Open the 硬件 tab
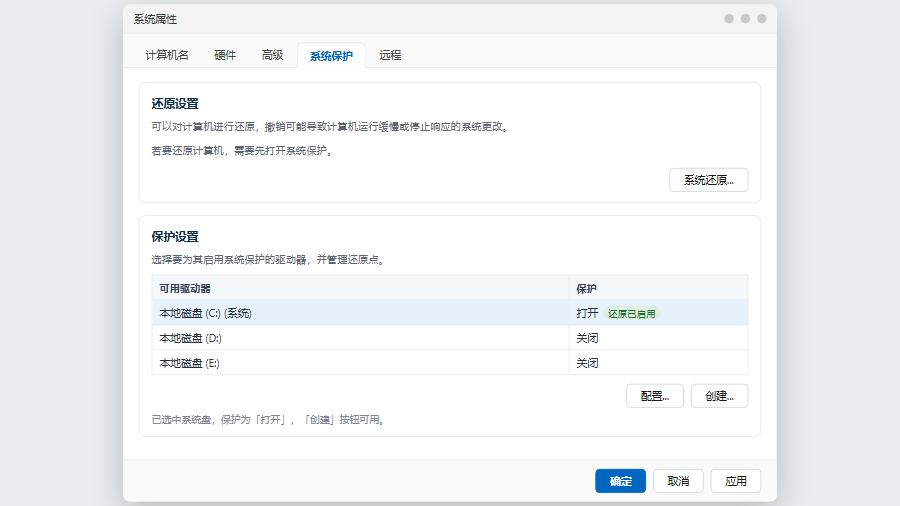Image resolution: width=900 pixels, height=506 pixels. click(225, 55)
